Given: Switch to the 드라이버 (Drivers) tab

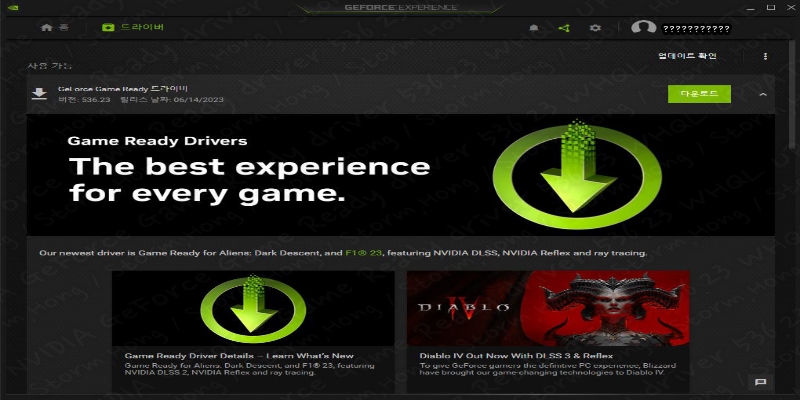Looking at the screenshot, I should [133, 28].
